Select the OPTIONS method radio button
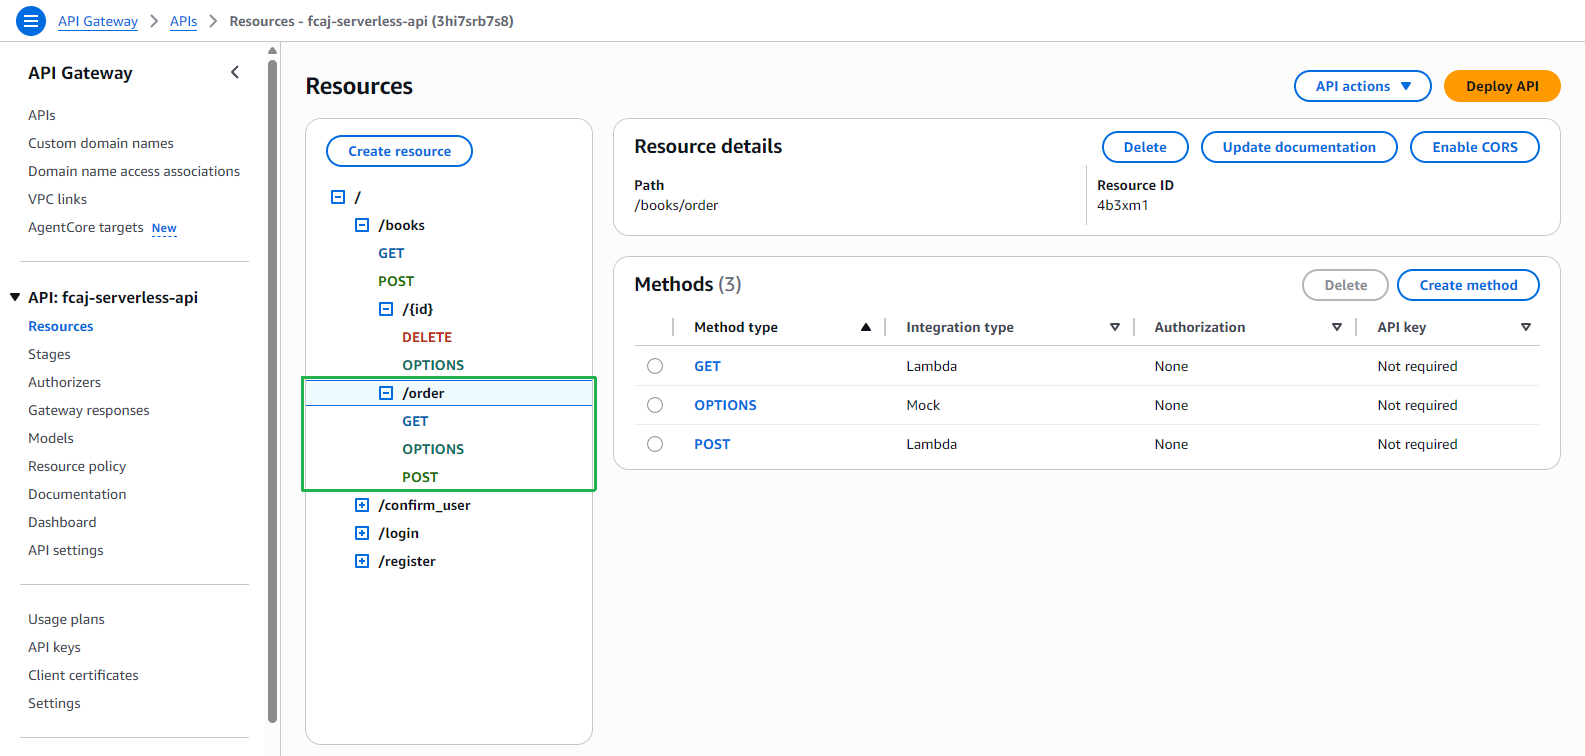The height and width of the screenshot is (756, 1585). click(x=655, y=405)
